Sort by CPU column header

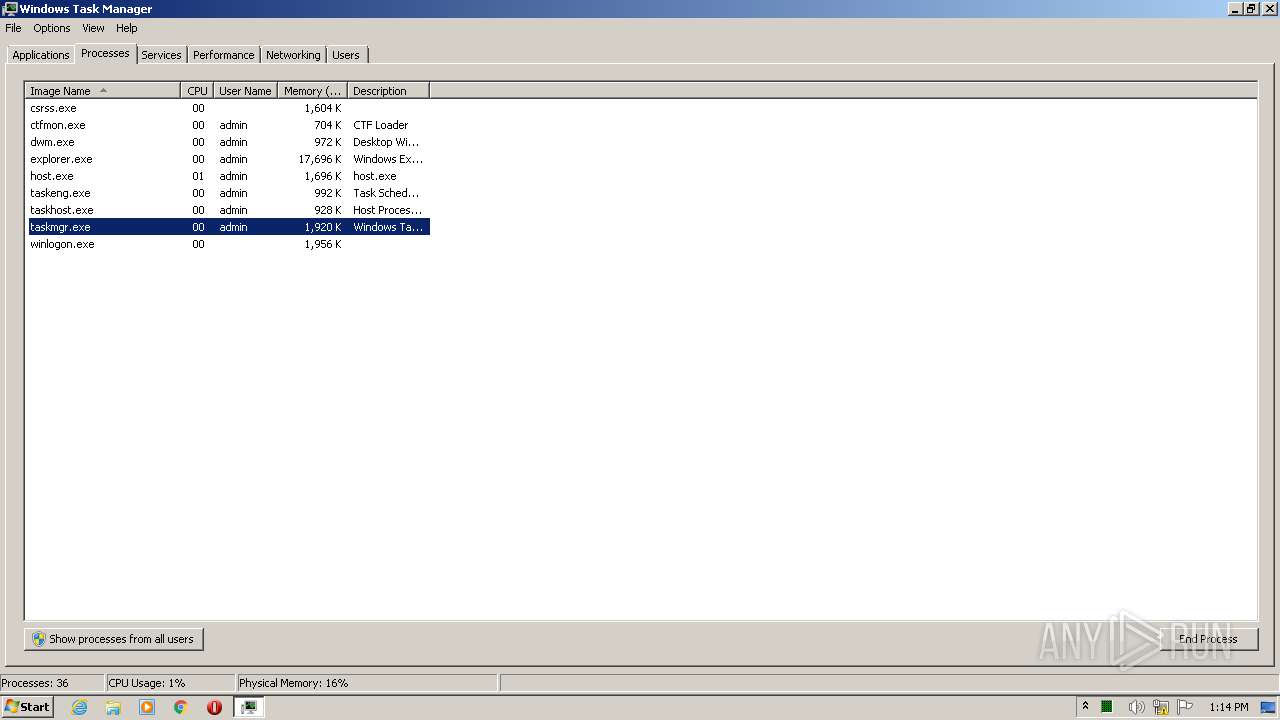[197, 91]
